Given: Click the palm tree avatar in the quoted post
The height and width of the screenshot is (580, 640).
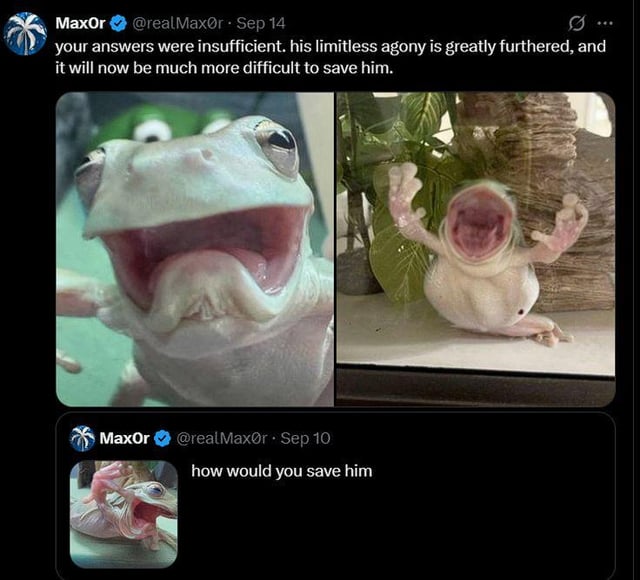Looking at the screenshot, I should 83,438.
